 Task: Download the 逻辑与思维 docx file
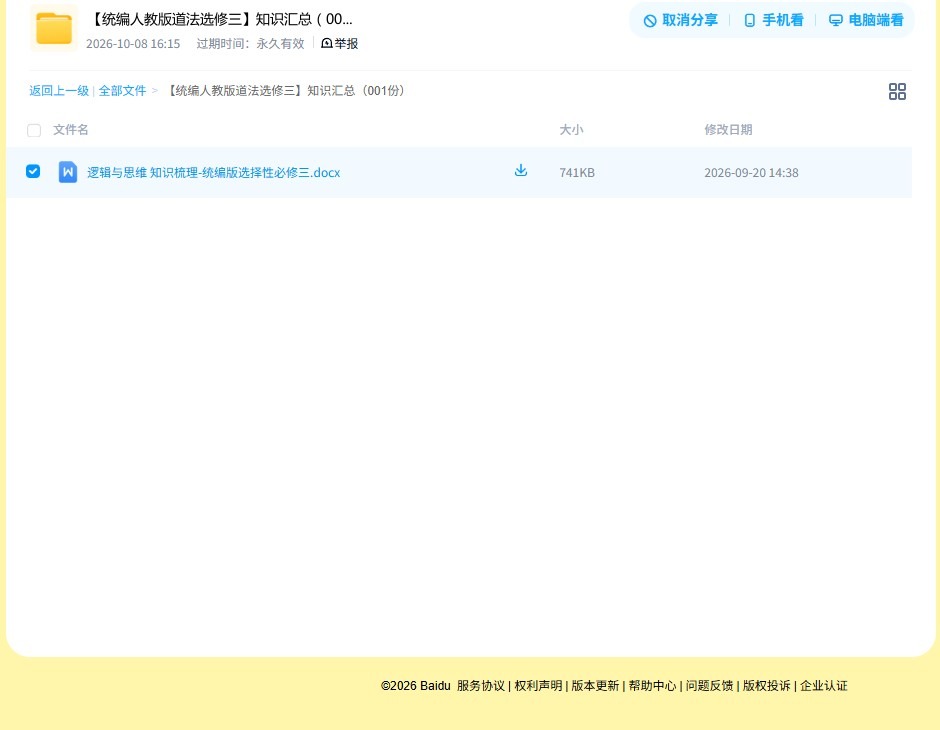(521, 171)
